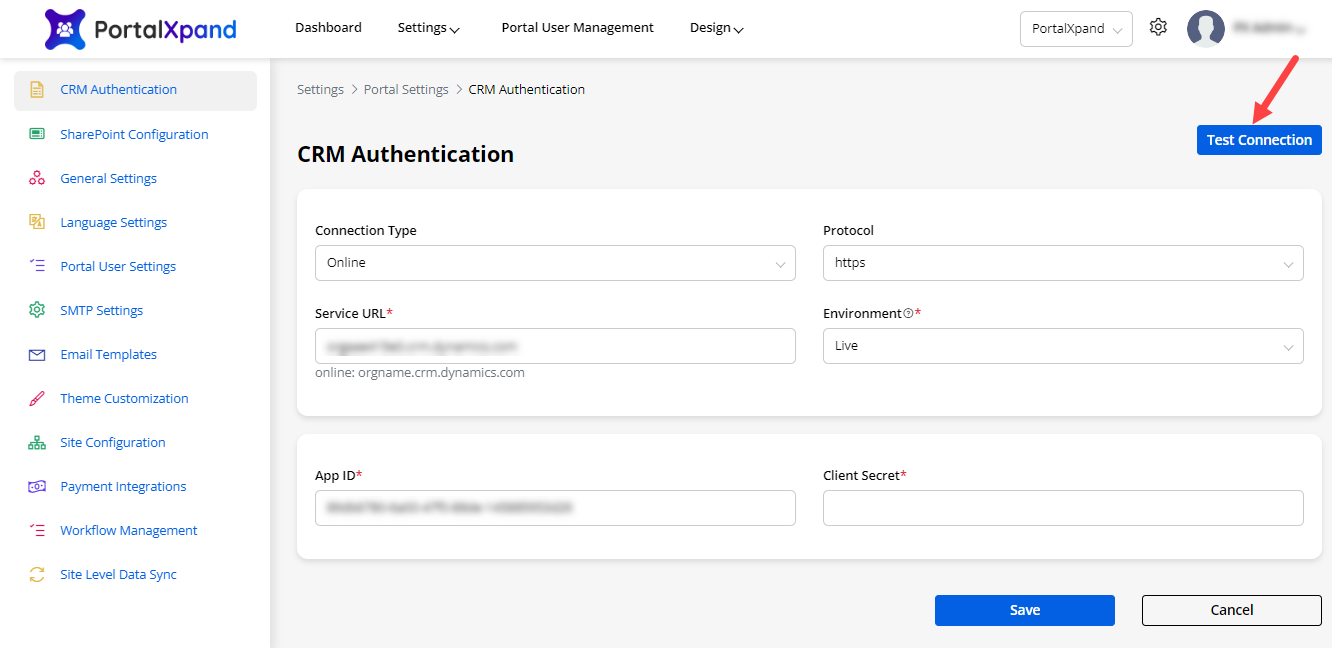The height and width of the screenshot is (648, 1332).
Task: Cancel the CRM Authentication changes
Action: (x=1231, y=610)
